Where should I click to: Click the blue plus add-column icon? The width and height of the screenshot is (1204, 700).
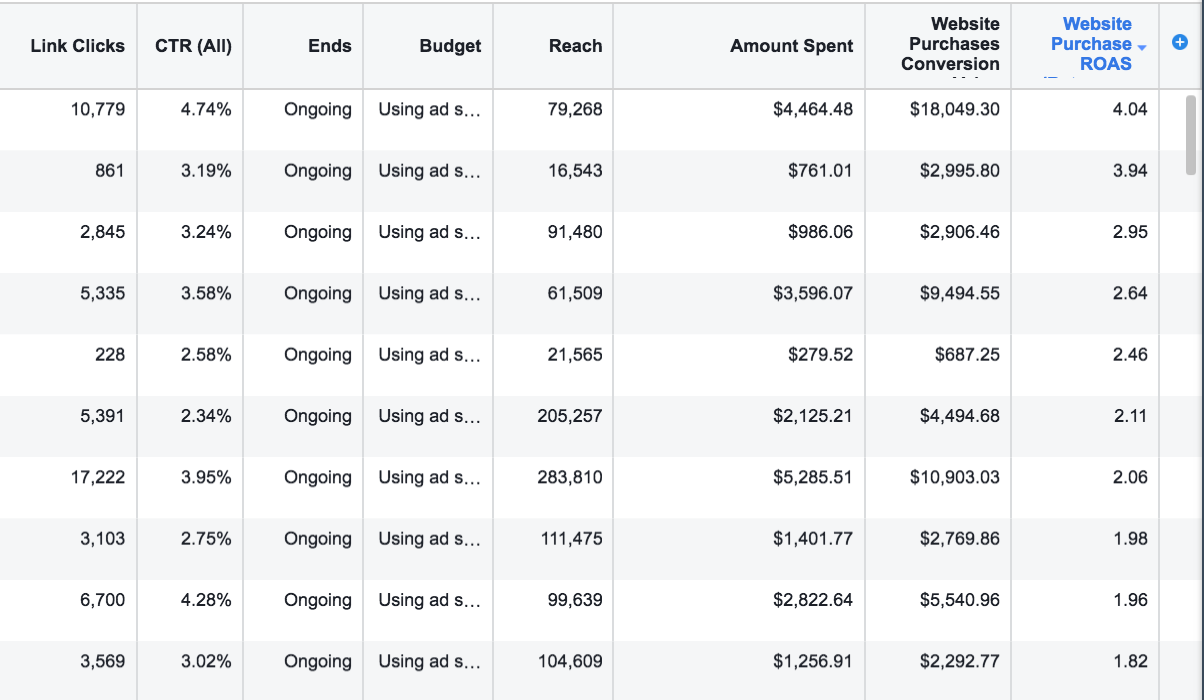(x=1179, y=43)
